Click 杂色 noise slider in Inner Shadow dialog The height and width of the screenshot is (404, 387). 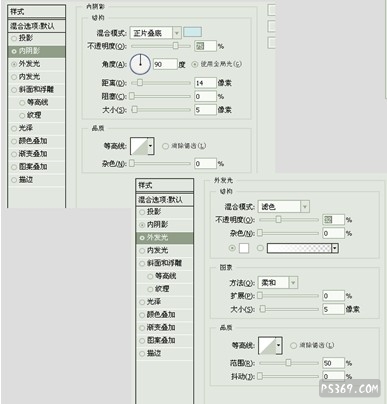161,163
